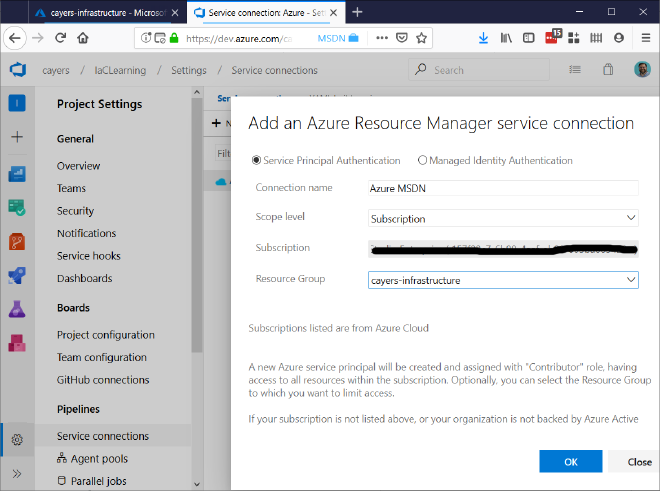Click the Close button in dialog
This screenshot has width=660, height=491.
pos(639,462)
